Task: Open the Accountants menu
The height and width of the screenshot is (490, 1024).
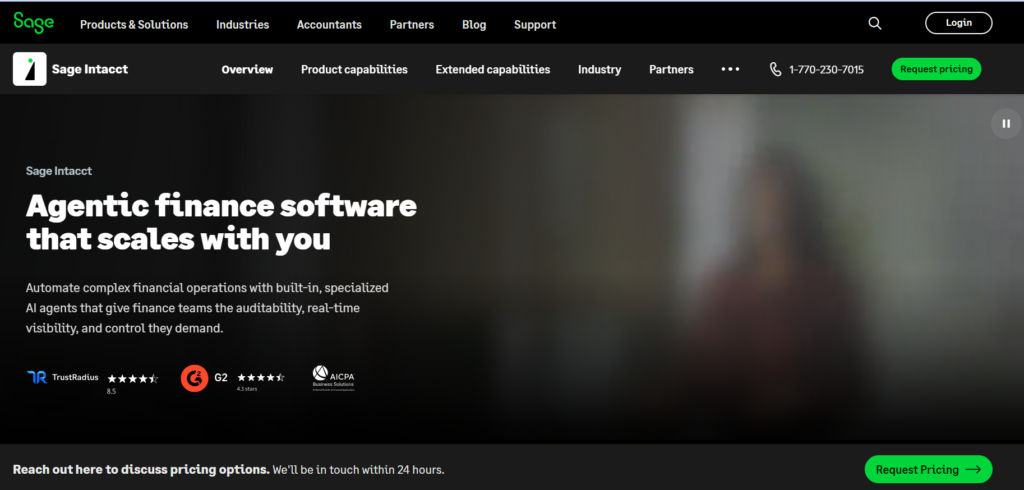Action: click(x=329, y=24)
